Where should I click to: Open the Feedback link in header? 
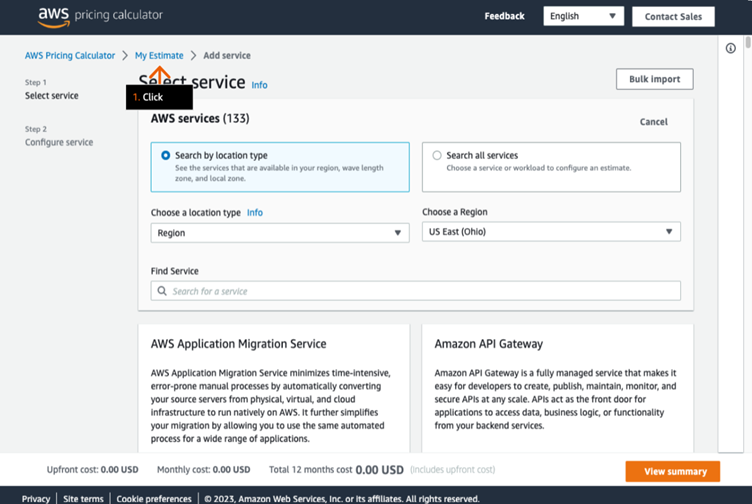point(504,16)
